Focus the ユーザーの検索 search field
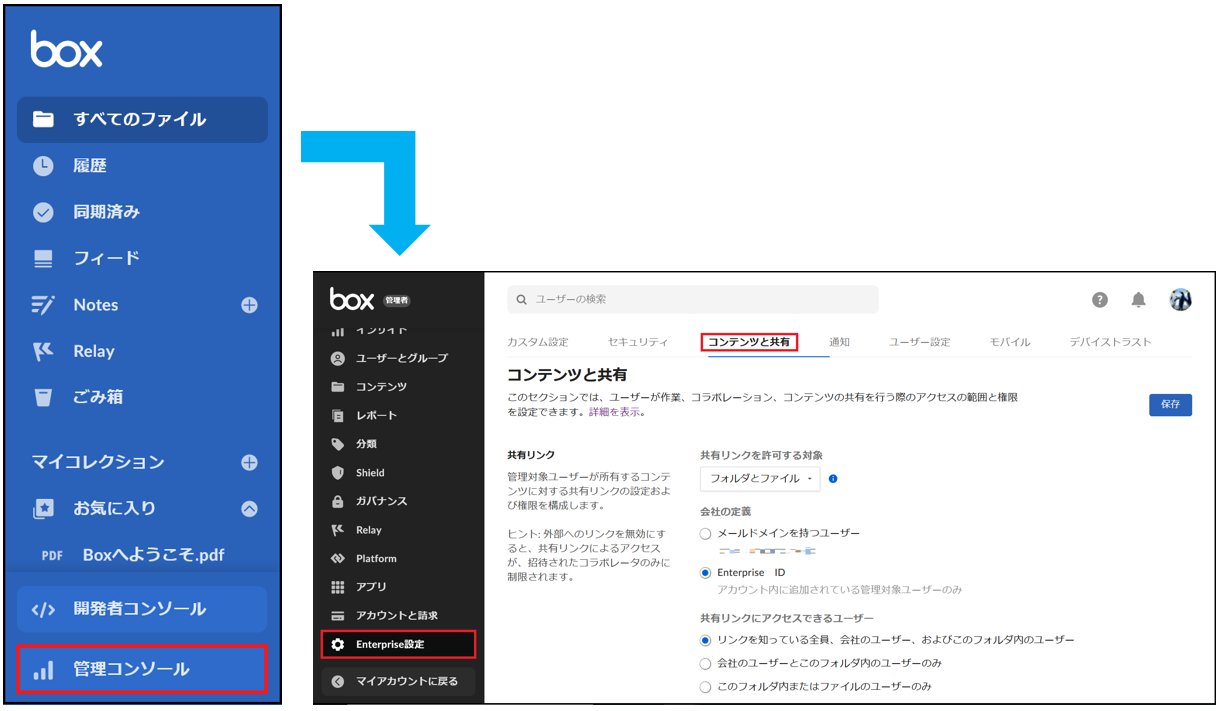1222x711 pixels. (693, 299)
